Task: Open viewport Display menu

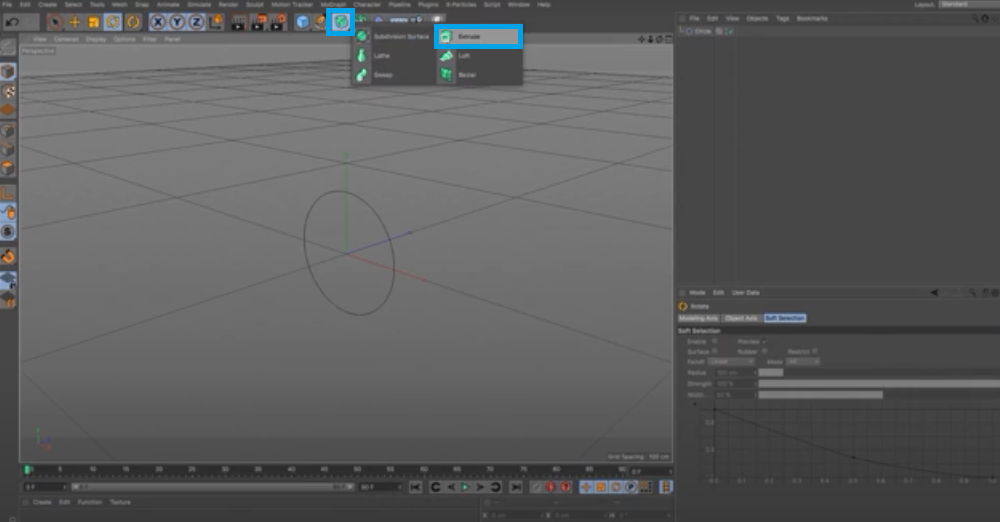Action: tap(96, 40)
